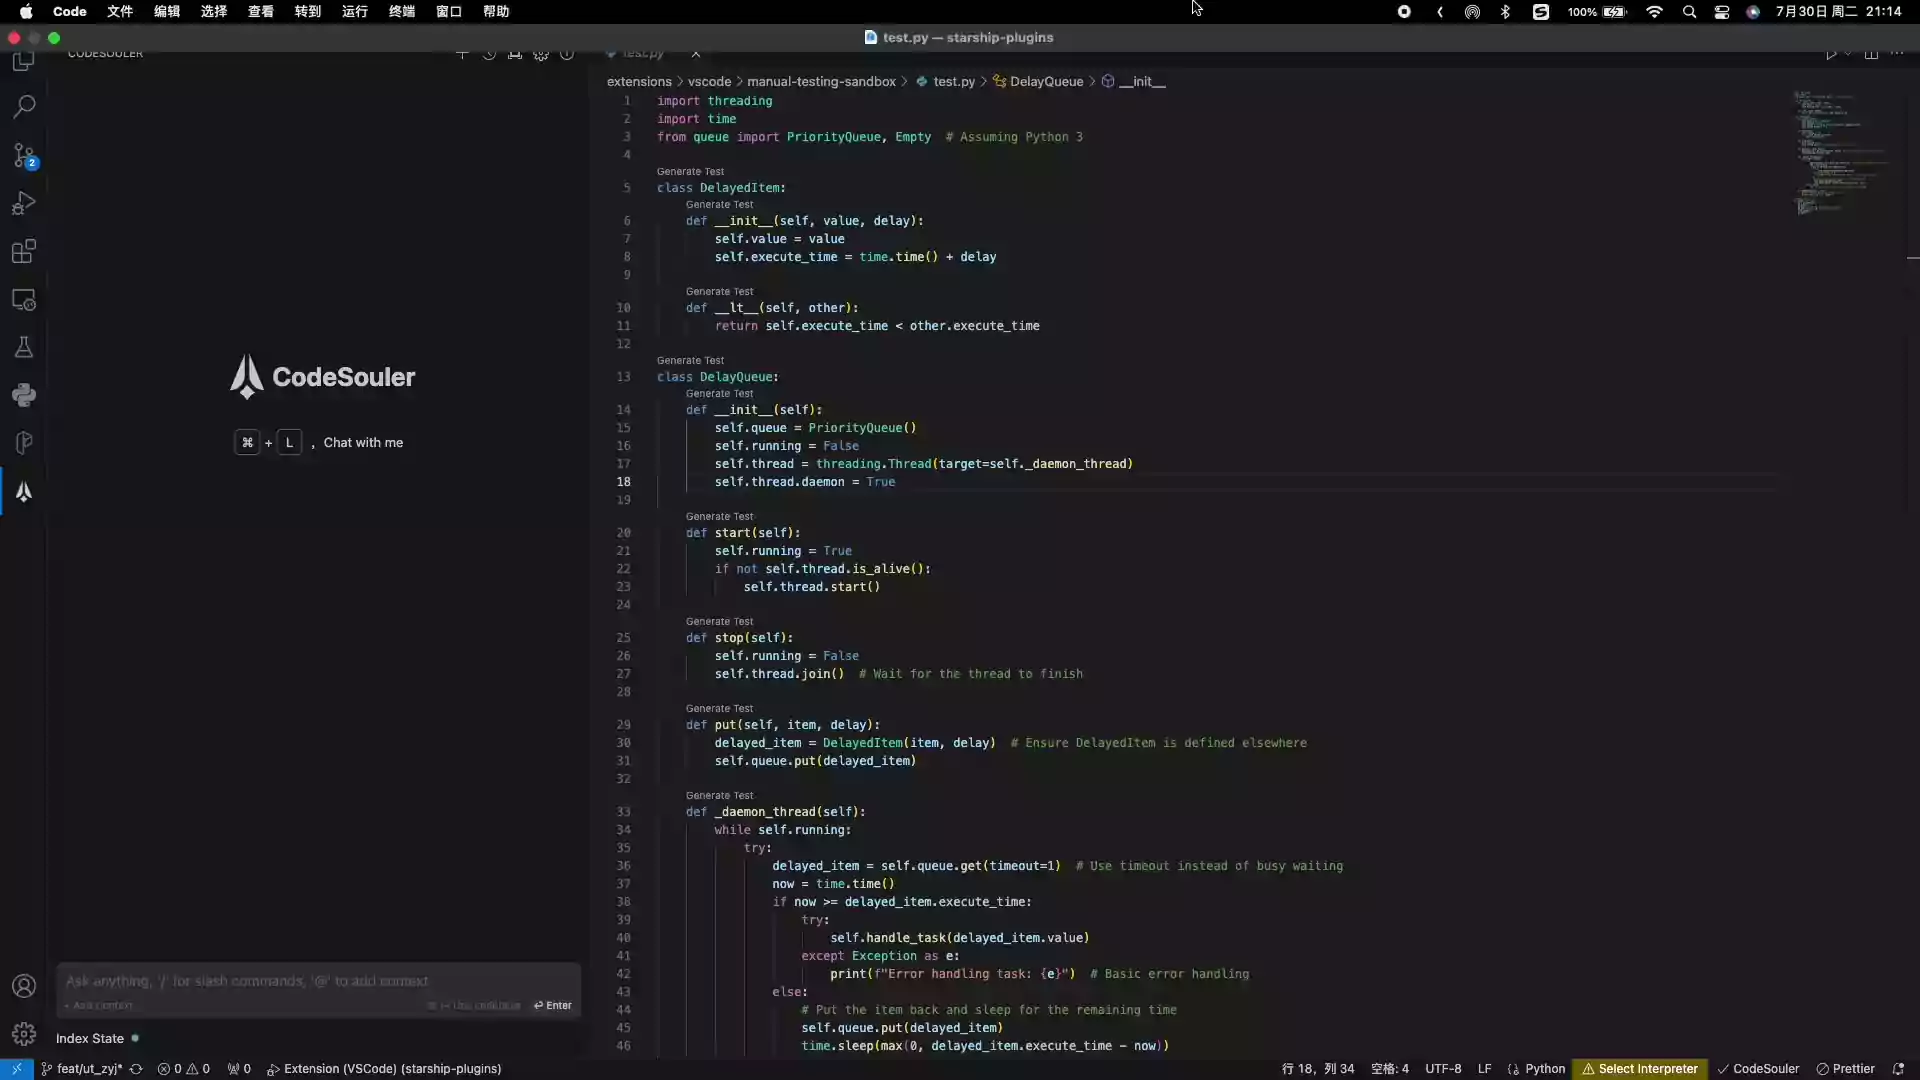The width and height of the screenshot is (1920, 1080).
Task: Start new CodeSouler chat with plus icon
Action: tap(462, 54)
